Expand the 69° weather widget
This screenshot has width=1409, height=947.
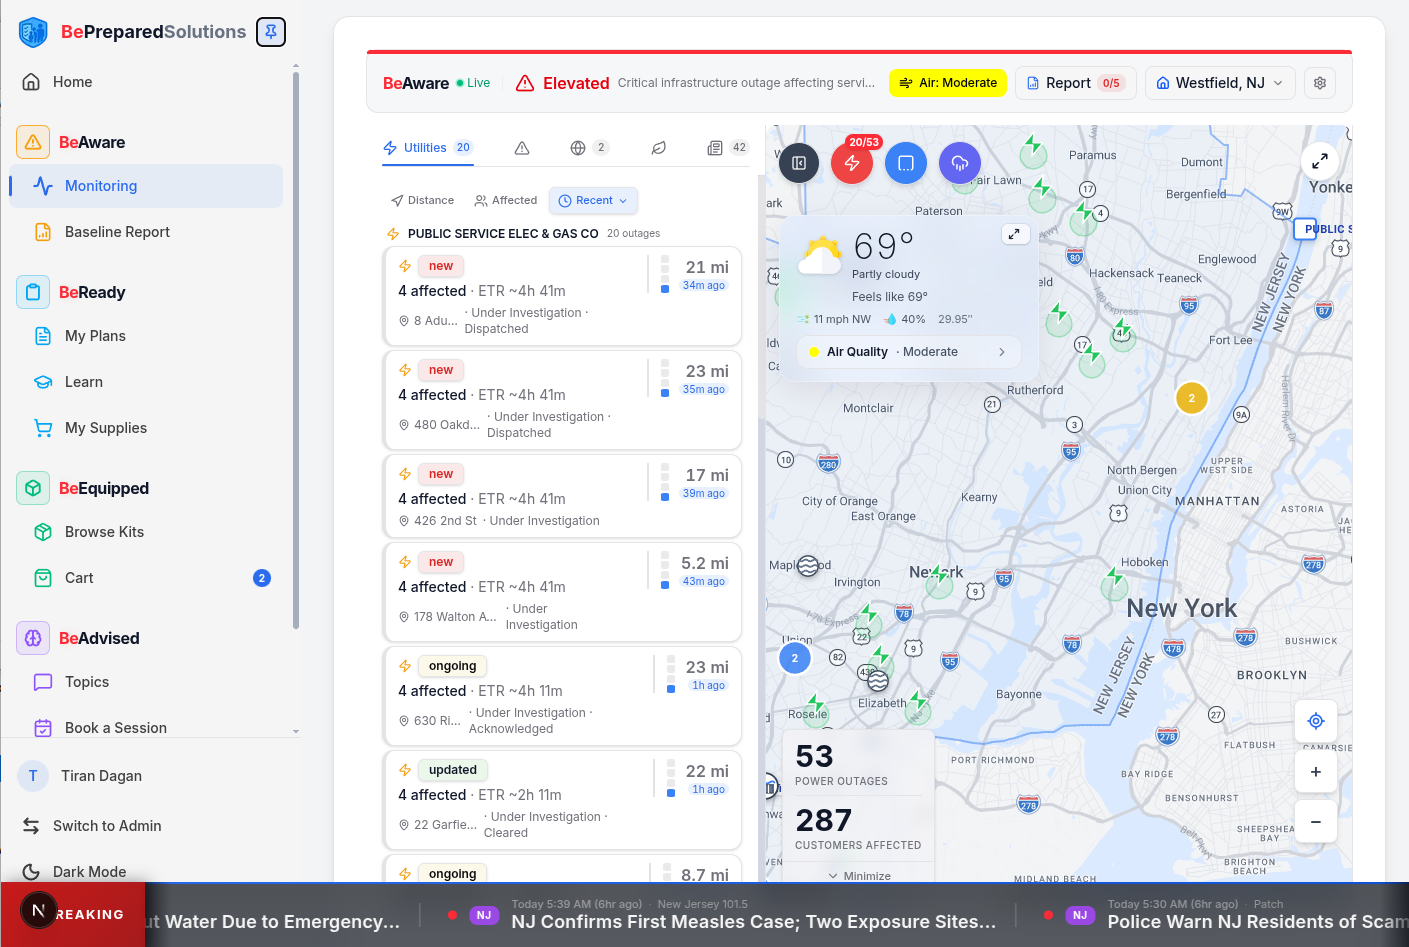point(1014,234)
